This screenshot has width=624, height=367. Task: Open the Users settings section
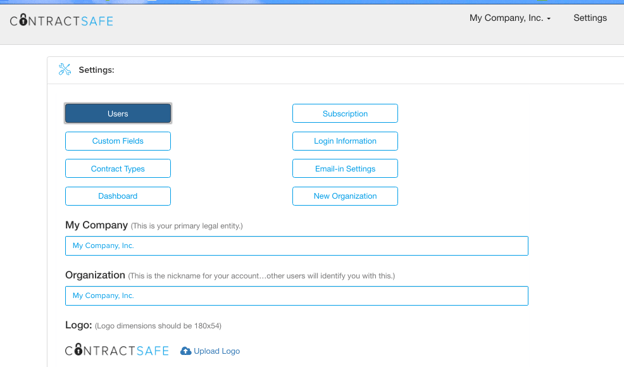click(118, 113)
